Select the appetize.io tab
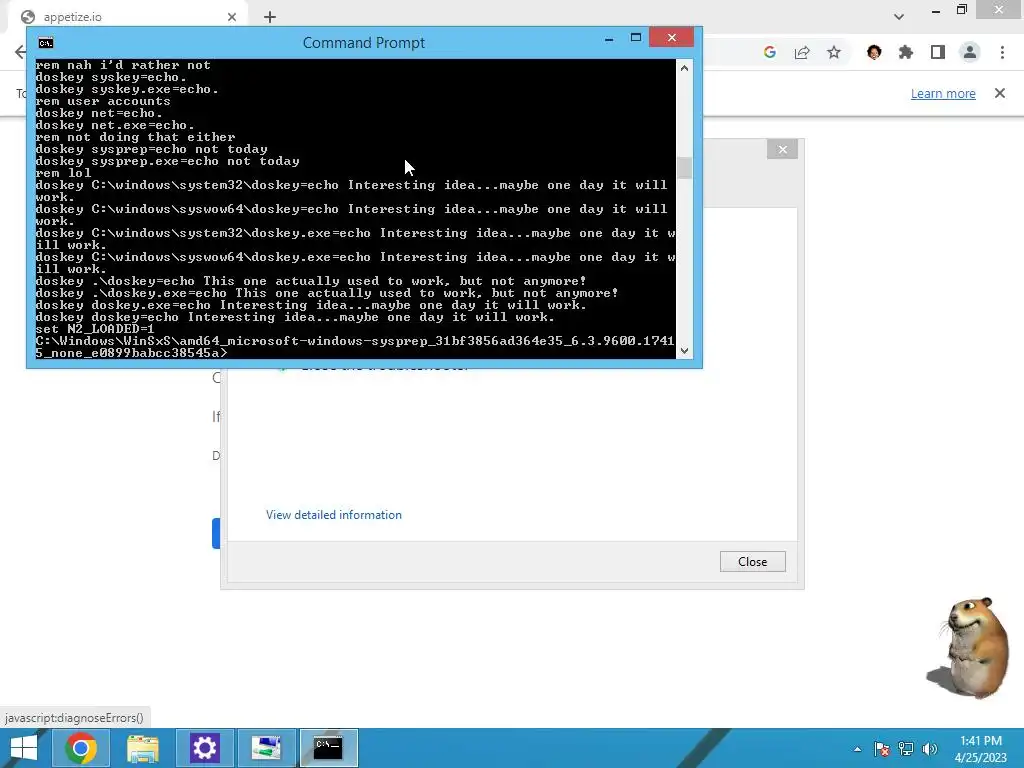 pos(128,17)
